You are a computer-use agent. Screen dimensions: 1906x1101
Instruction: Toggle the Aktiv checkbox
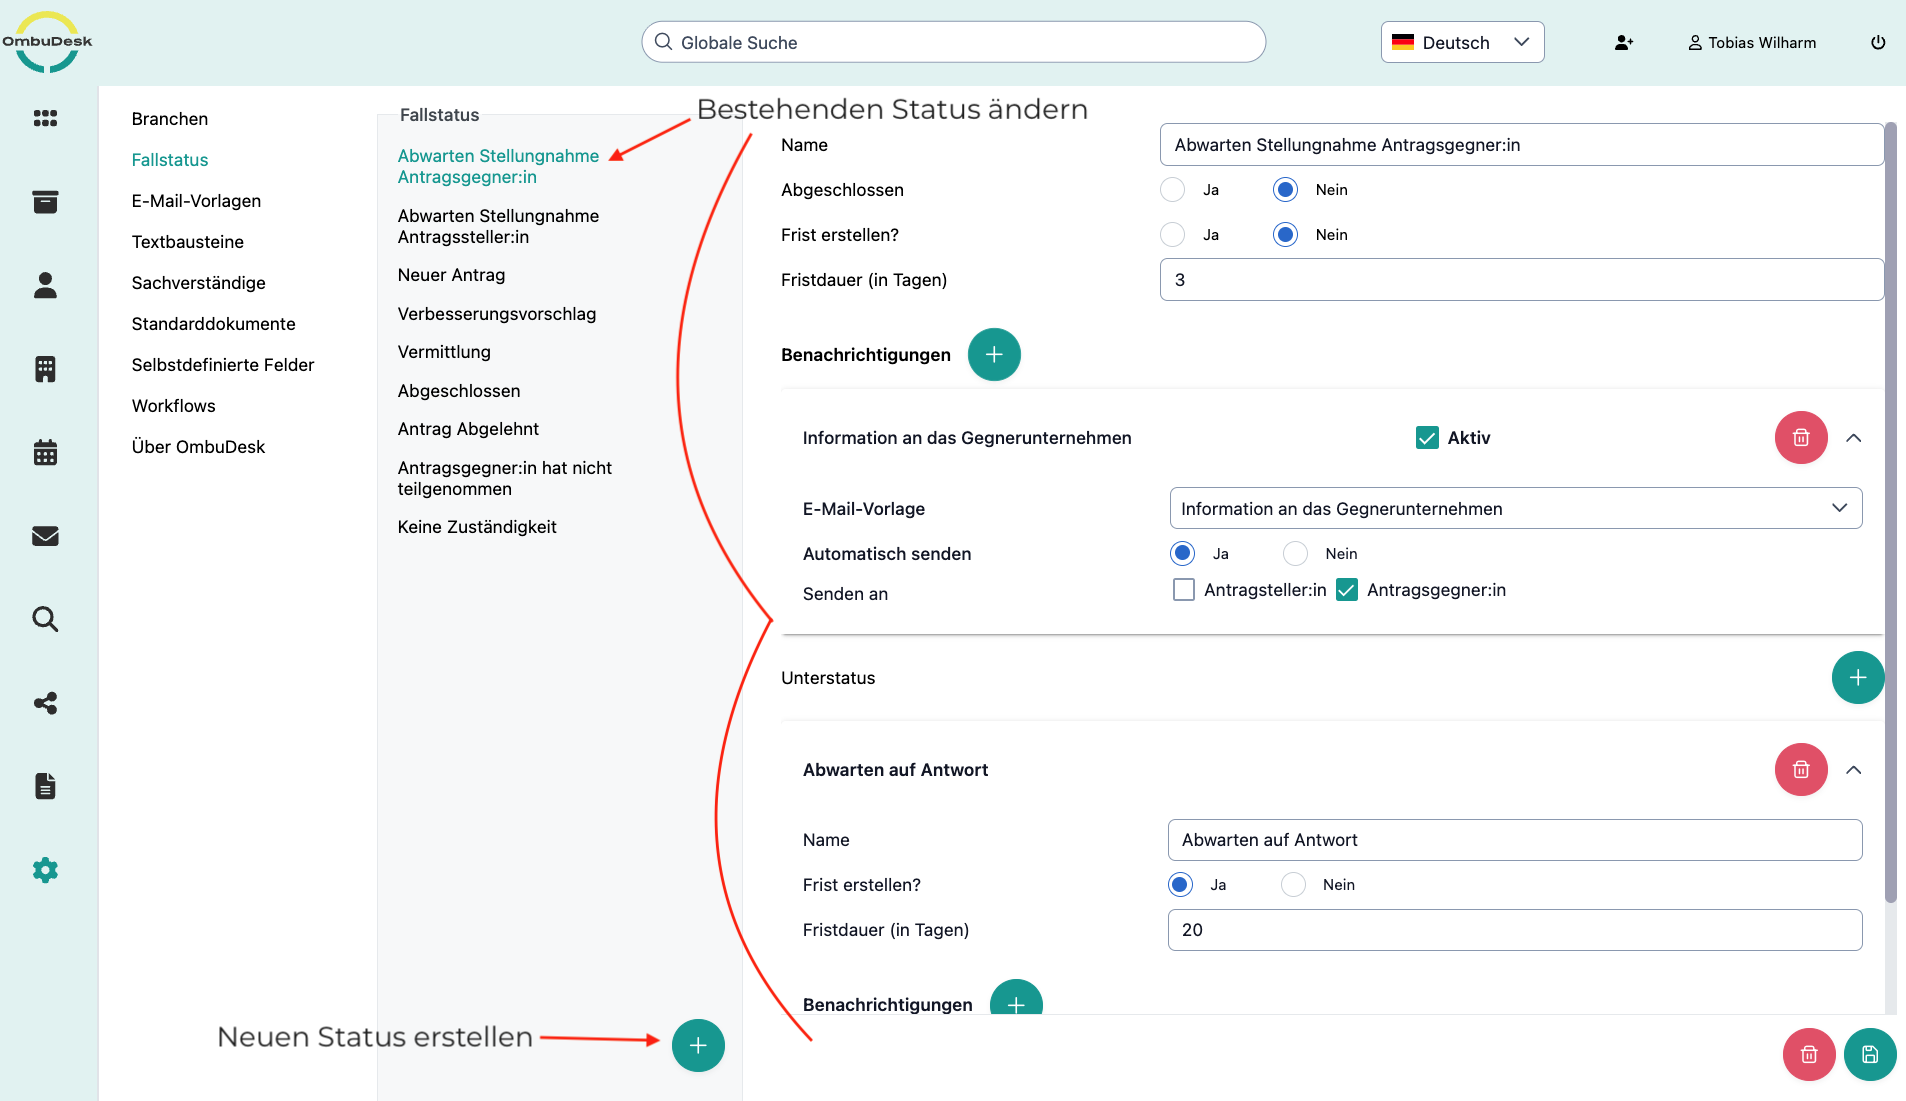coord(1427,438)
